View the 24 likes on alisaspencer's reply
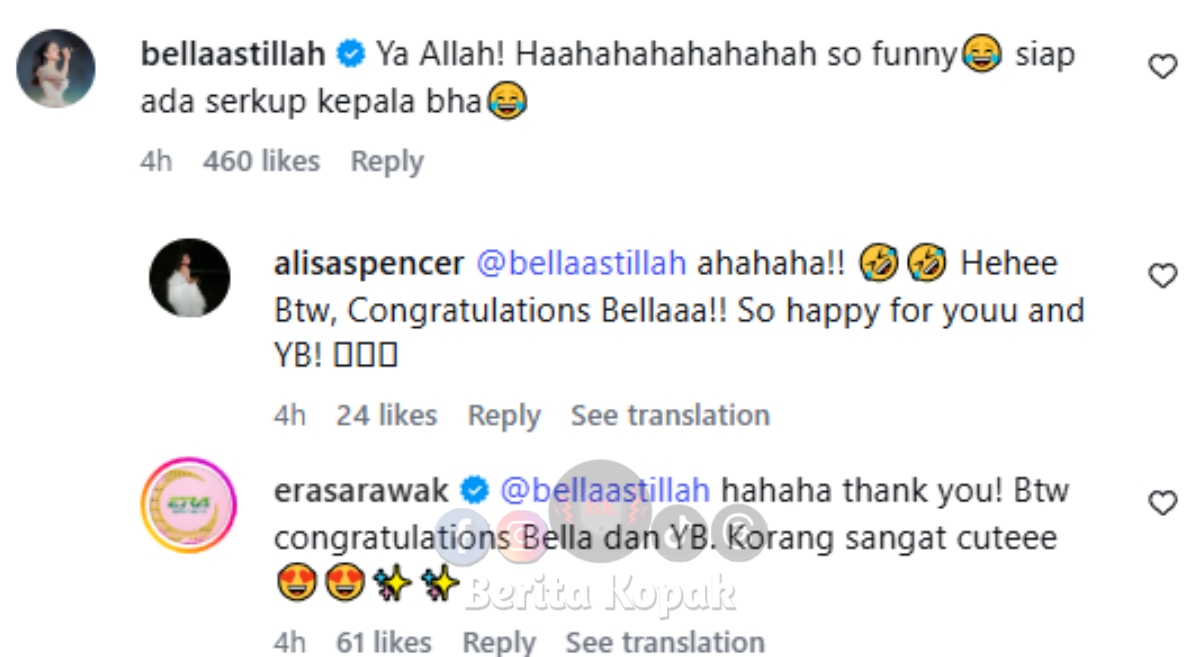This screenshot has width=1200, height=657. tap(386, 416)
